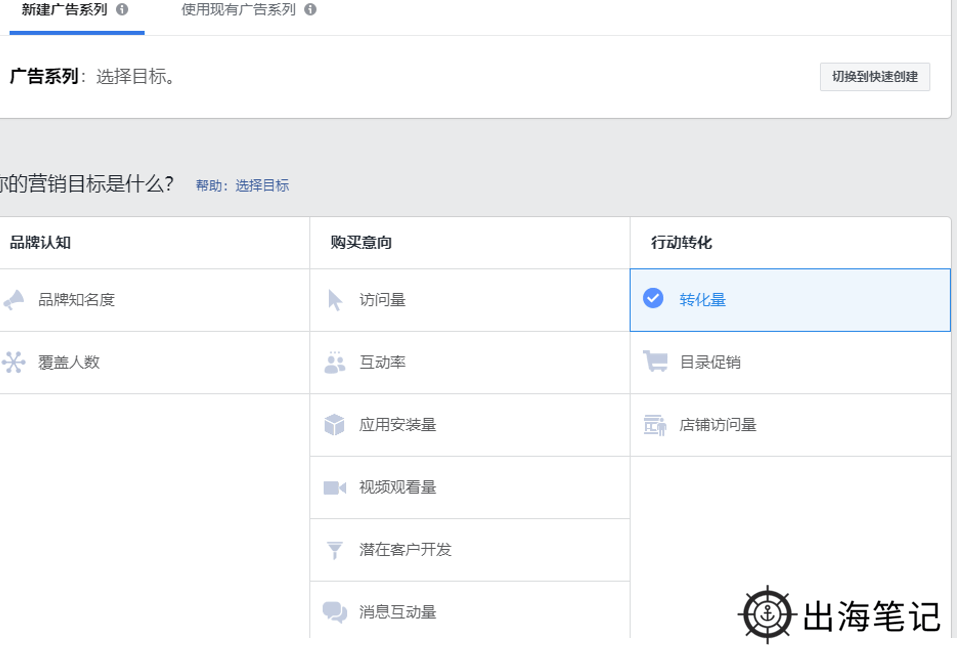Image resolution: width=975 pixels, height=661 pixels.
Task: Click the 店铺访问量 storefront icon
Action: tap(654, 424)
